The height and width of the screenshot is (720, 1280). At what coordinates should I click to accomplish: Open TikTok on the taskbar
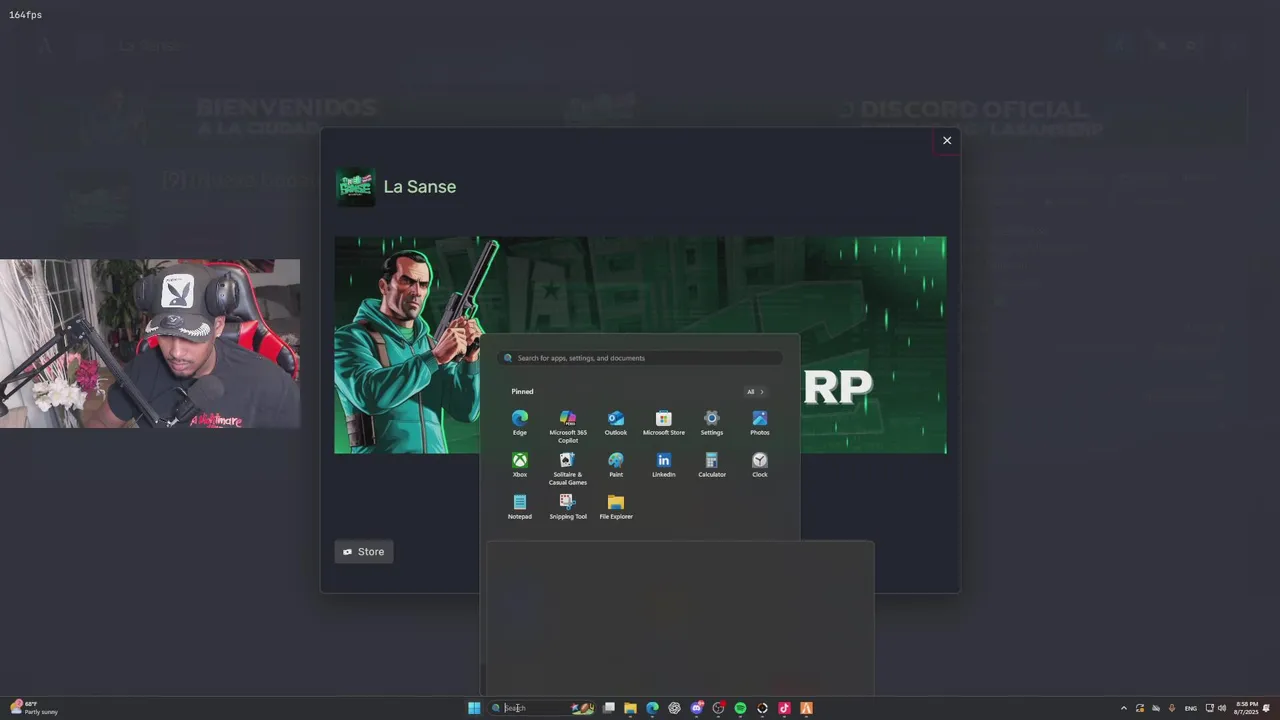784,708
